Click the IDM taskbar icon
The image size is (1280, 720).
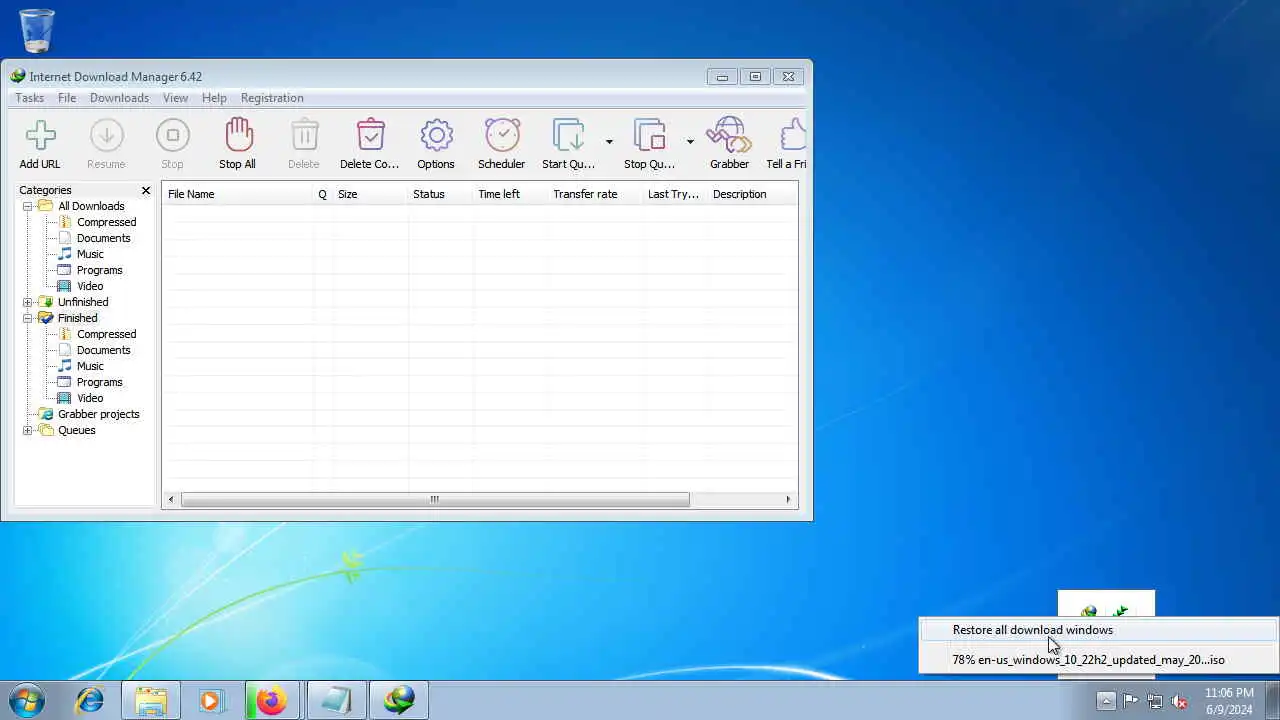[x=399, y=700]
